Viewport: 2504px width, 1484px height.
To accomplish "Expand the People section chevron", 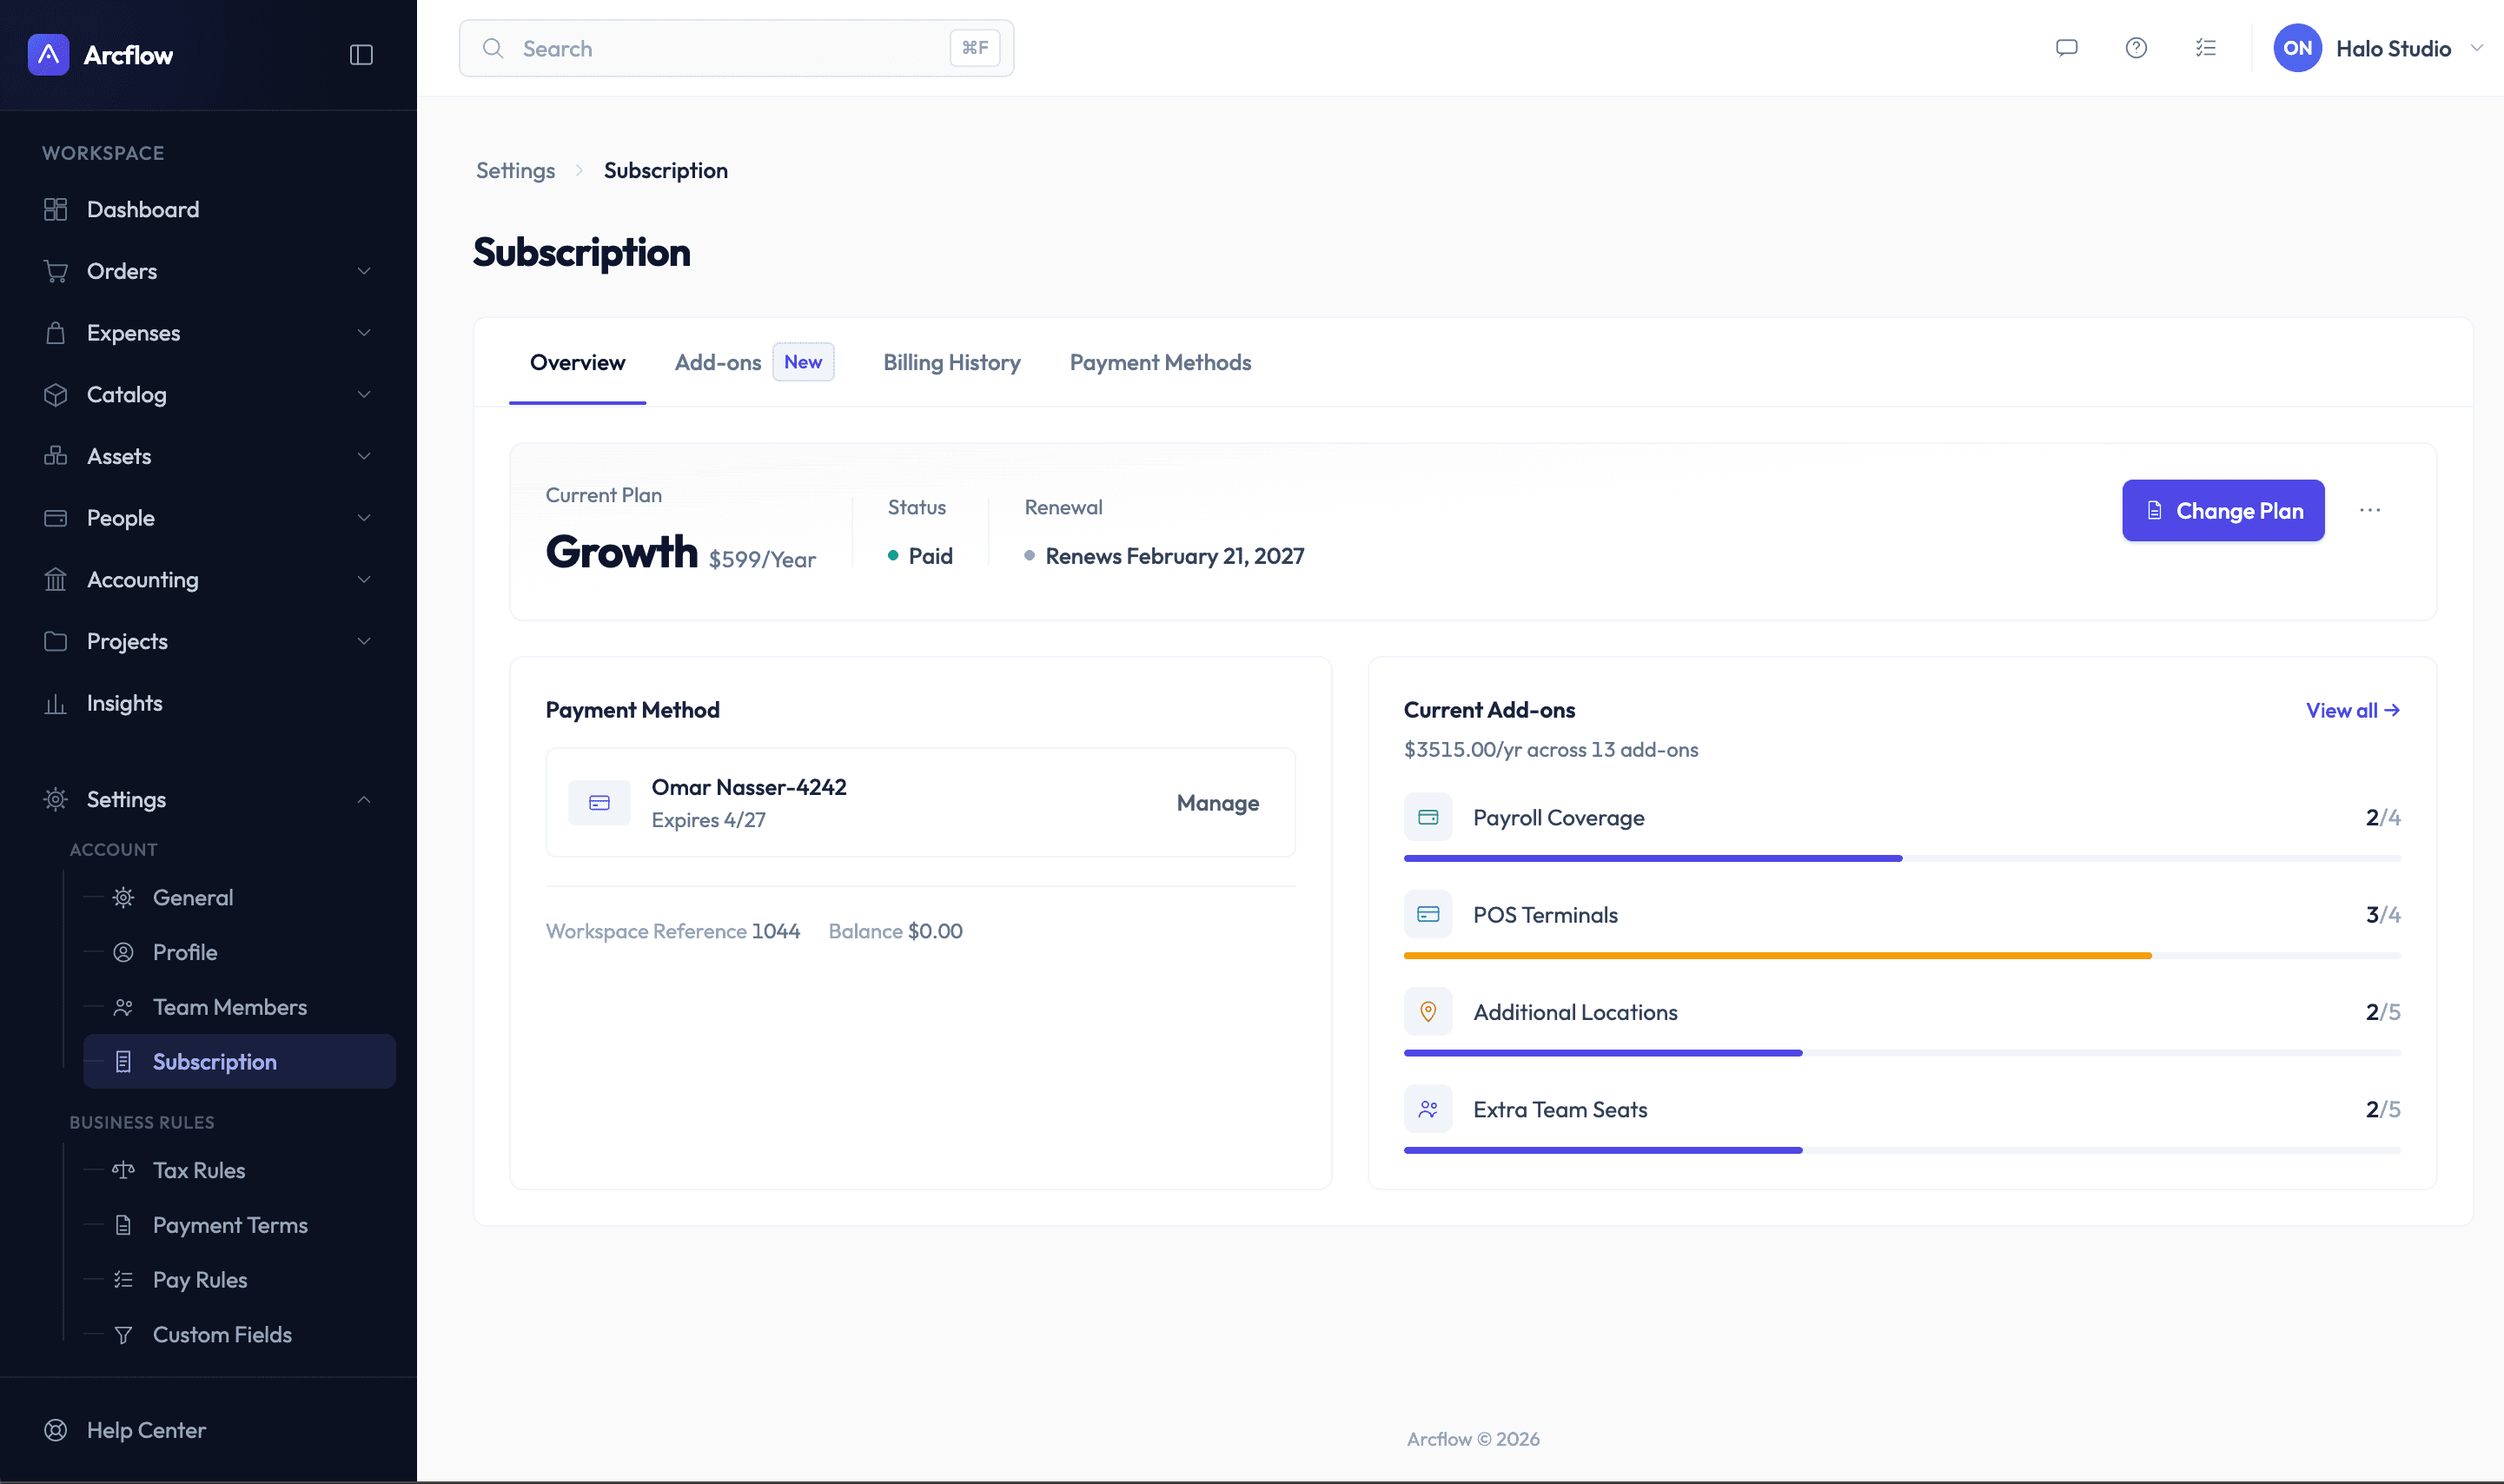I will (364, 518).
